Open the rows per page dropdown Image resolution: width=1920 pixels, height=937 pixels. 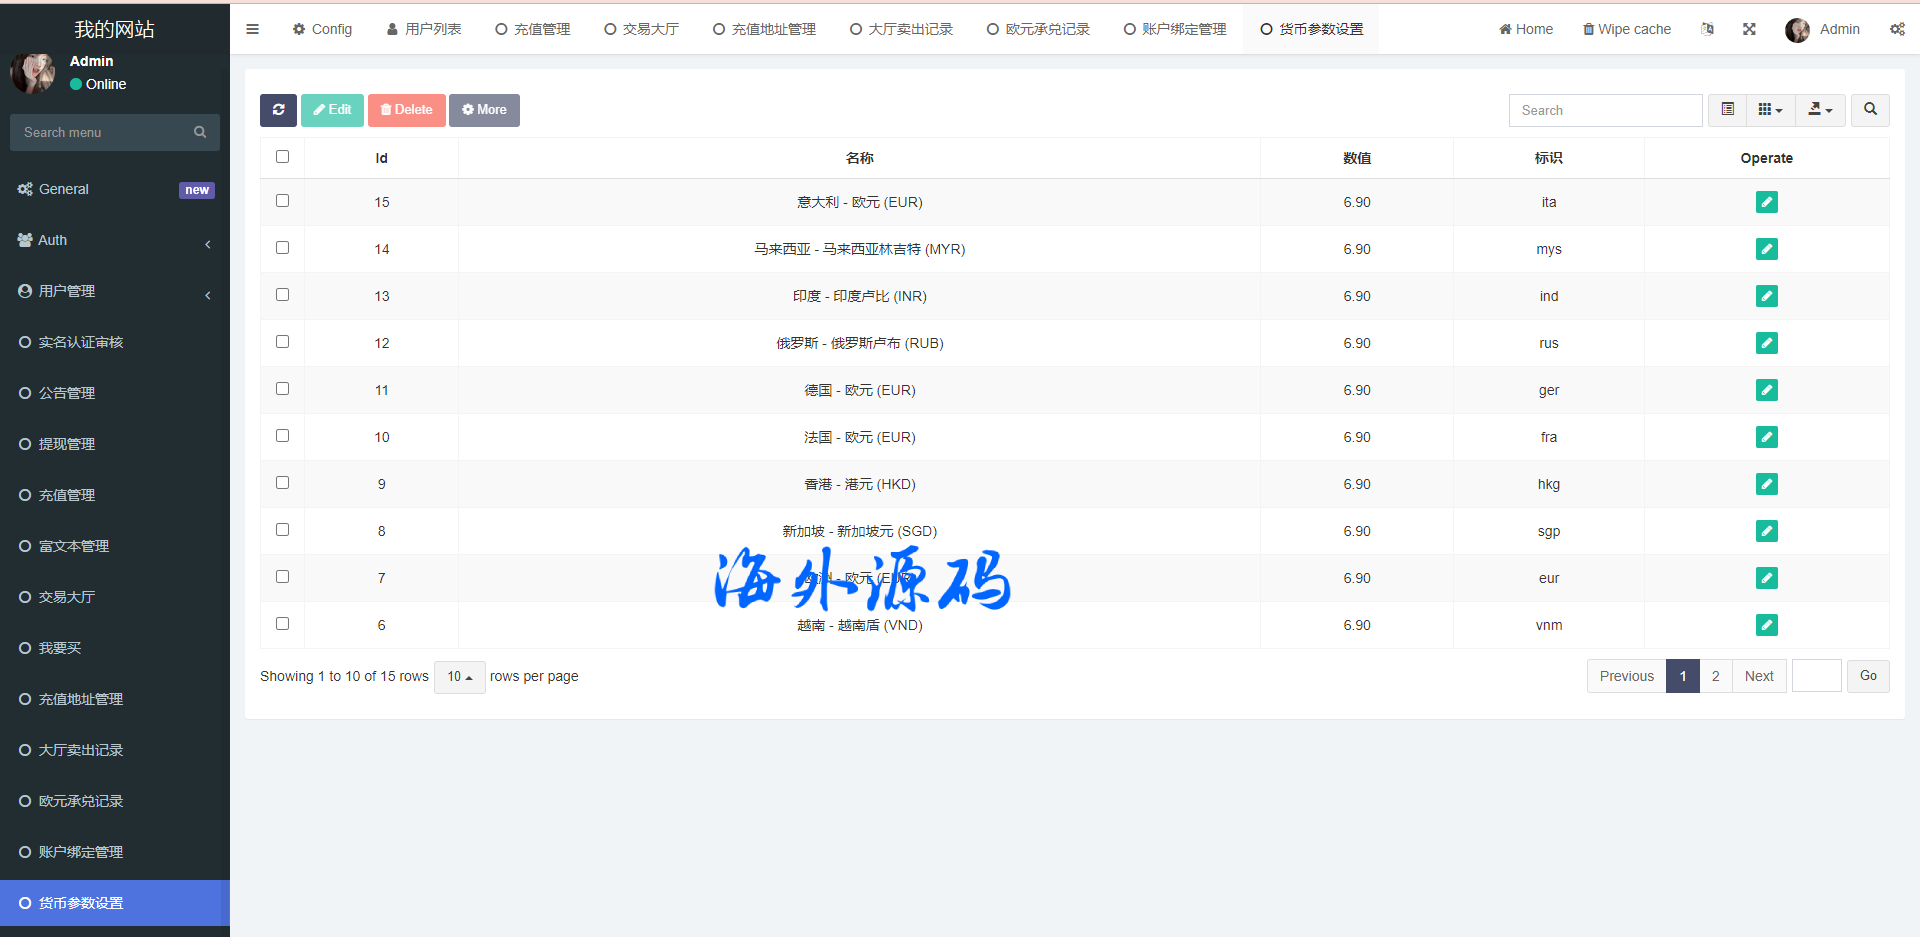[459, 677]
